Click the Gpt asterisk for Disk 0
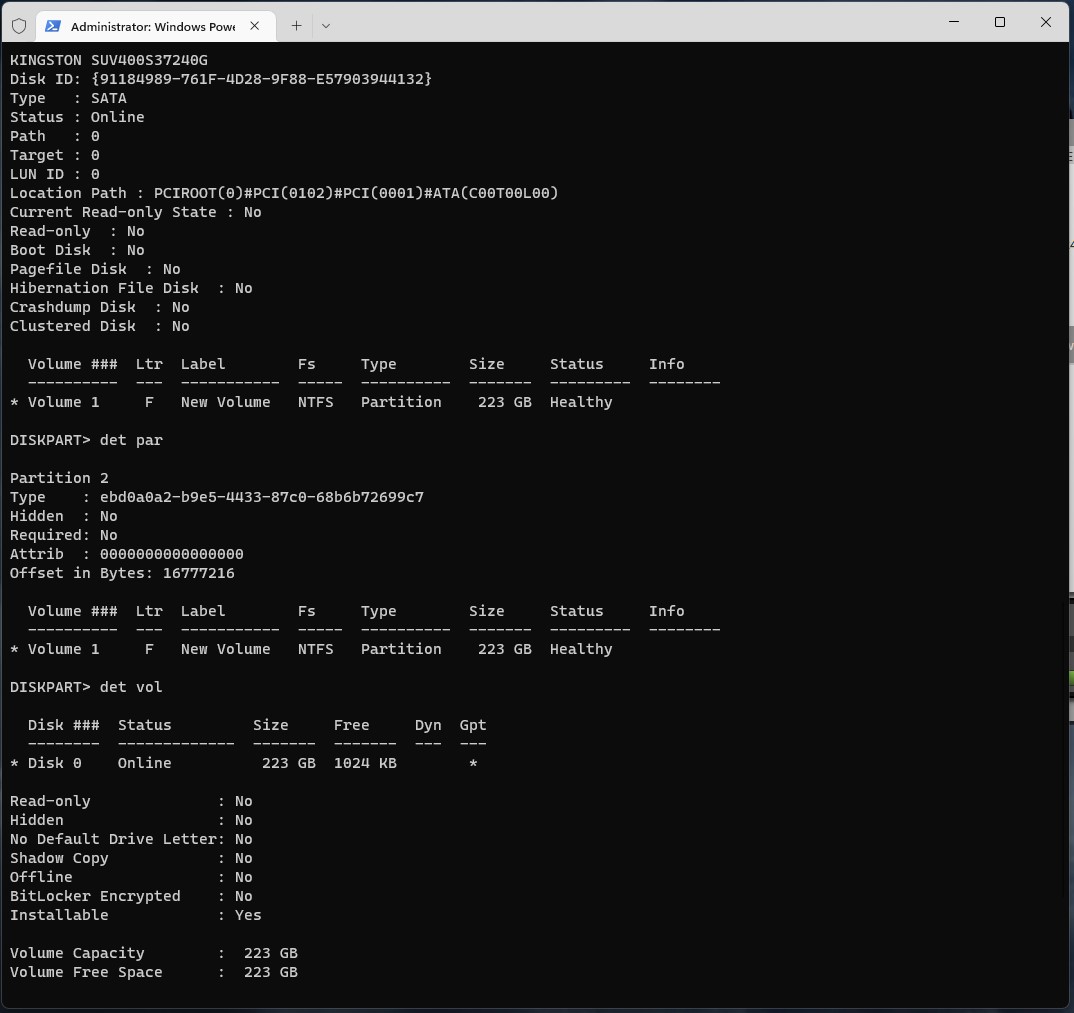The height and width of the screenshot is (1013, 1074). 473,764
